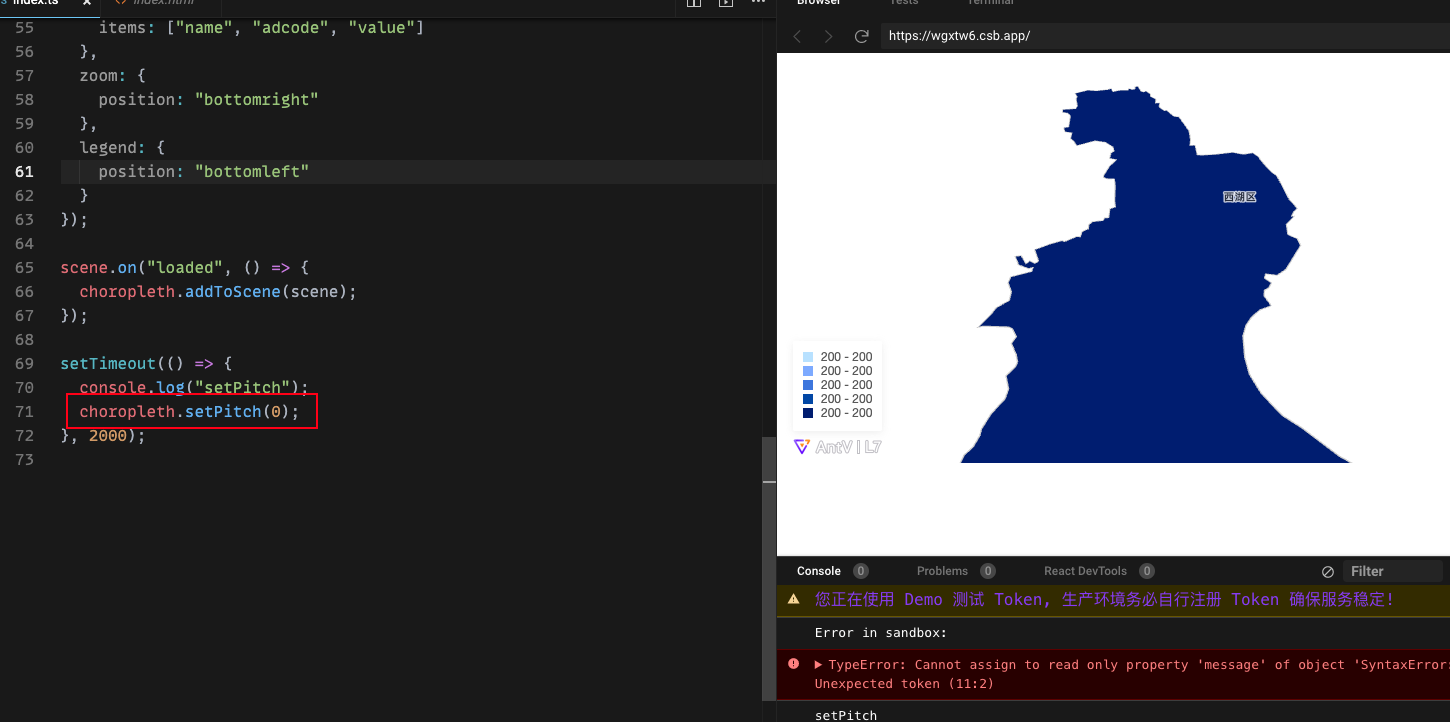Viewport: 1450px width, 722px height.
Task: Expand the TypeError message details
Action: click(x=818, y=664)
